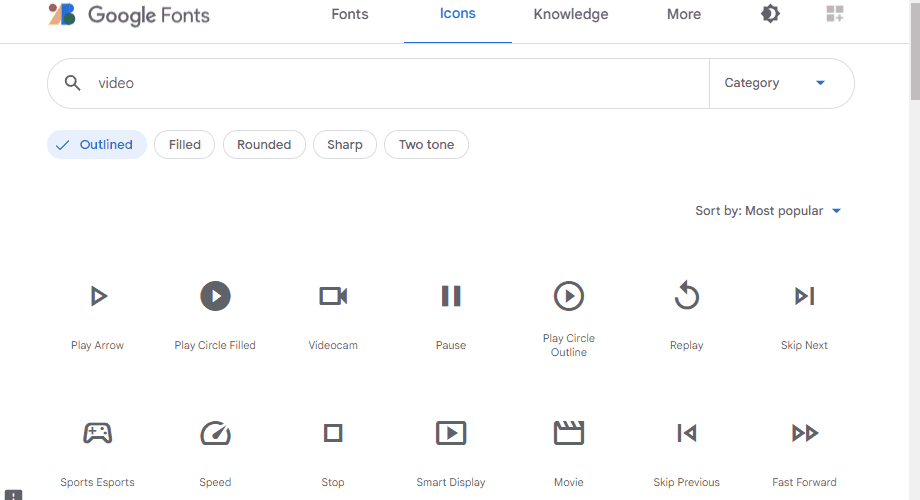The width and height of the screenshot is (920, 500).
Task: Open the Fonts tab
Action: point(350,15)
